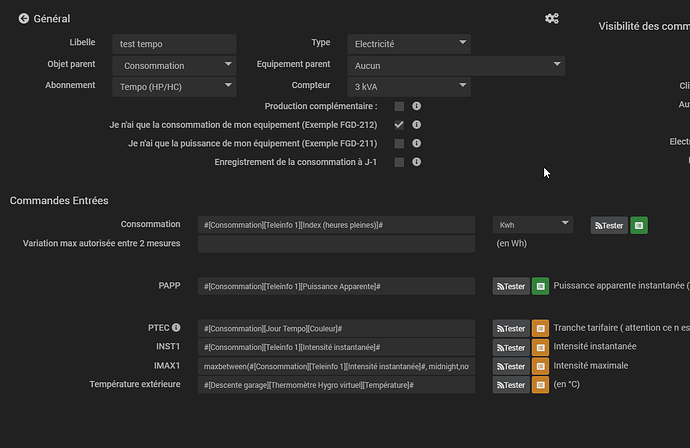Click the Intensité maximale description text

pyautogui.click(x=591, y=366)
